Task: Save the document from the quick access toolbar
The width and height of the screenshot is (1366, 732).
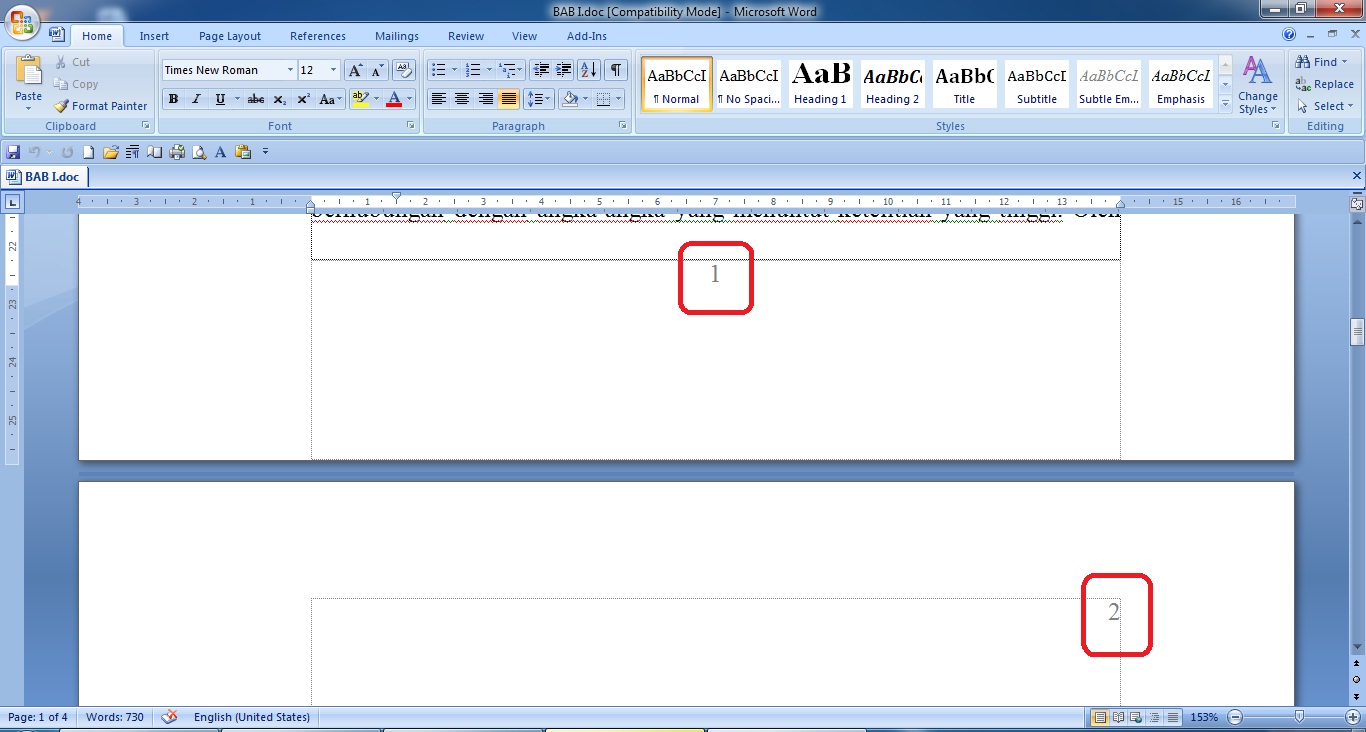Action: (13, 152)
